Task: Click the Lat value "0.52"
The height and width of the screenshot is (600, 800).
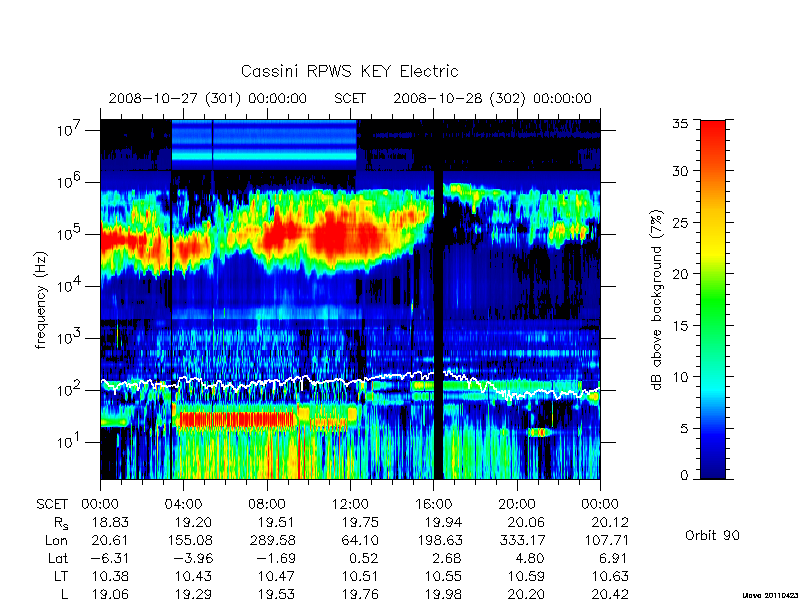Action: (x=364, y=558)
